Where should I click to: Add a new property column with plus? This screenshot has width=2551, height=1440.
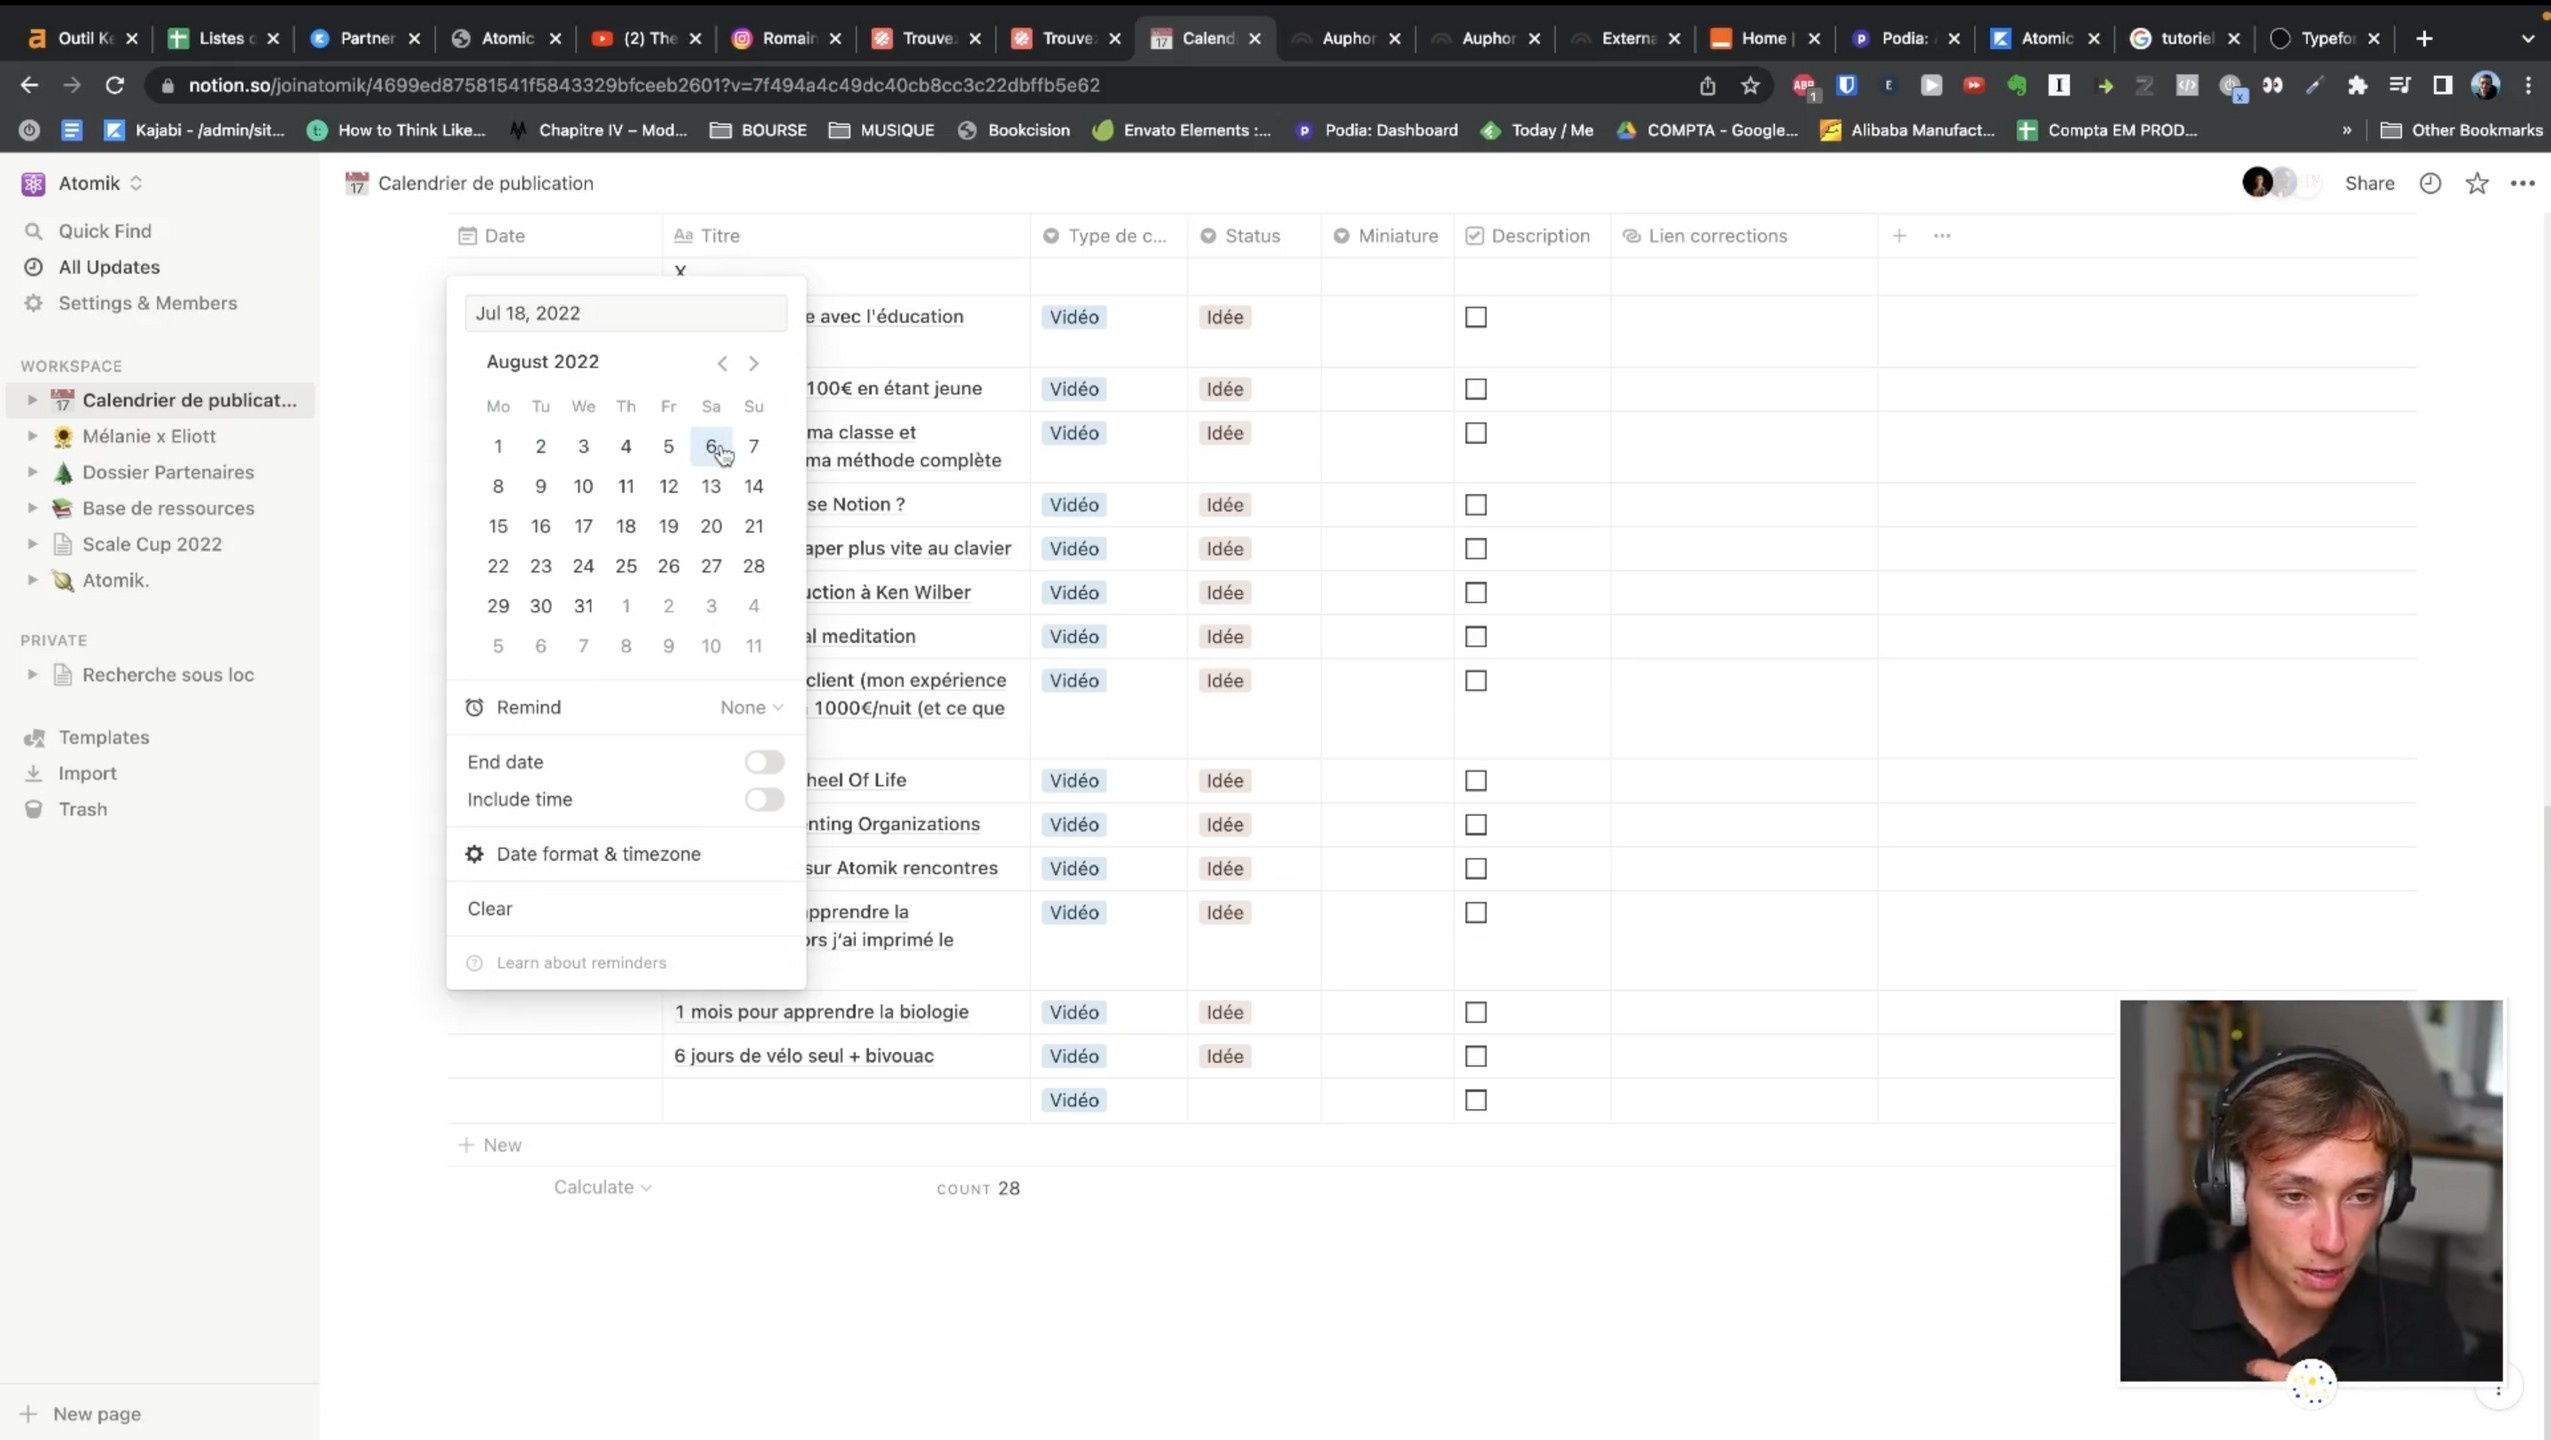coord(1899,236)
